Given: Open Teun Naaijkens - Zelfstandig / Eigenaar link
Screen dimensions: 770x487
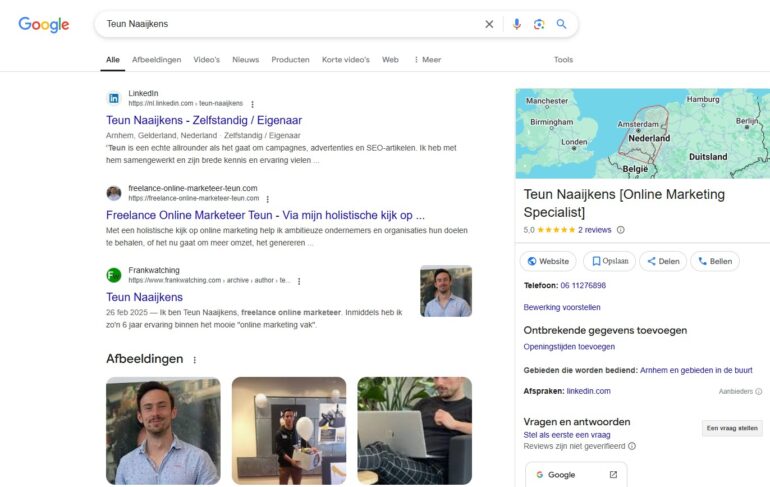Looking at the screenshot, I should (x=204, y=120).
